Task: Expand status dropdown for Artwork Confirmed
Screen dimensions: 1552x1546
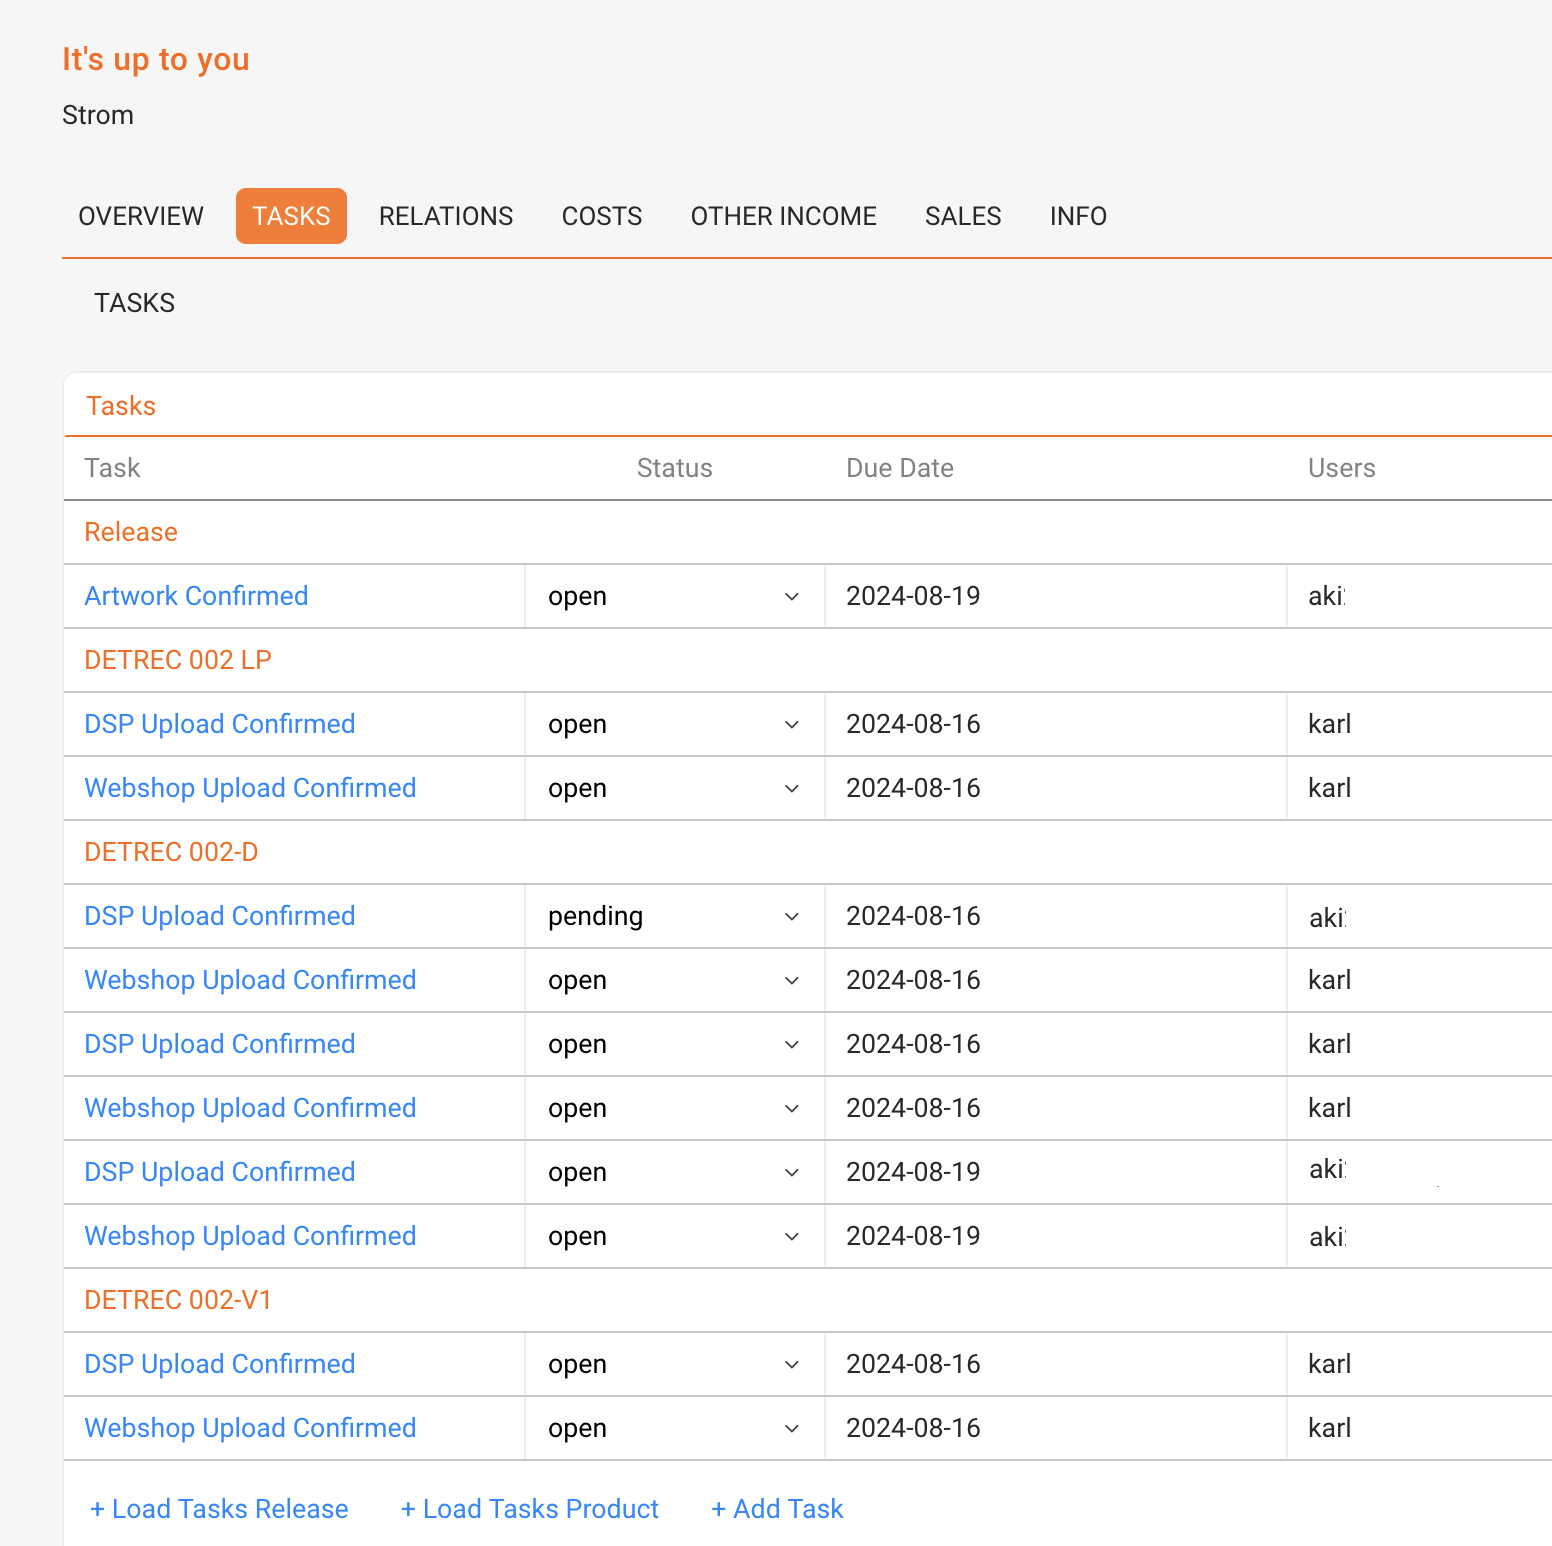Action: tap(674, 597)
